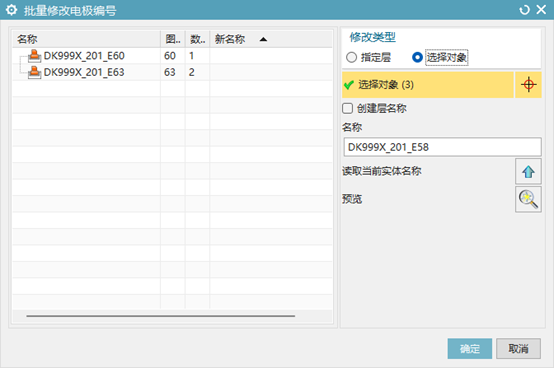Select the 指定层 radio button
554x368 pixels.
pyautogui.click(x=352, y=57)
